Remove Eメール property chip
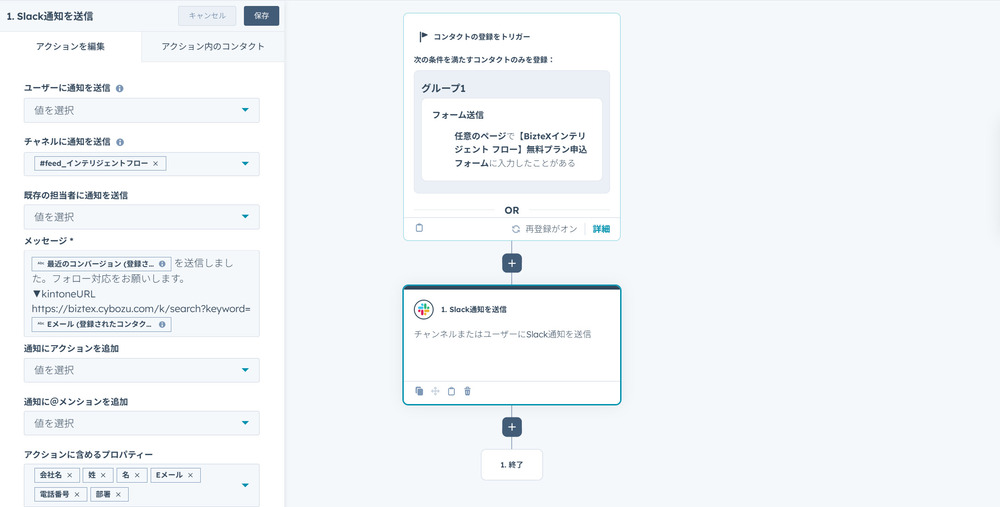 pyautogui.click(x=190, y=475)
